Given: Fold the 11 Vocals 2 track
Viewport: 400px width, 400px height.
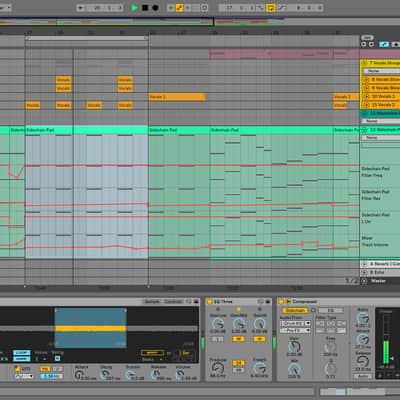Looking at the screenshot, I should point(366,105).
